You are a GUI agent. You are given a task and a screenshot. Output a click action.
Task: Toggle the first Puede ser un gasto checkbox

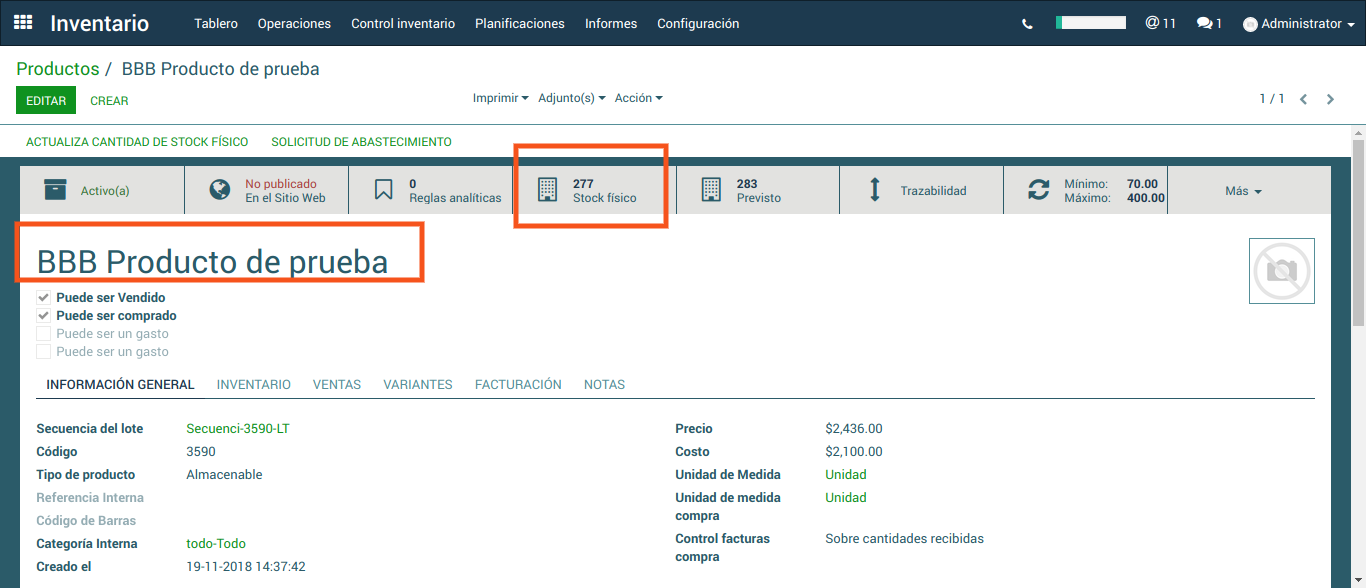(43, 334)
